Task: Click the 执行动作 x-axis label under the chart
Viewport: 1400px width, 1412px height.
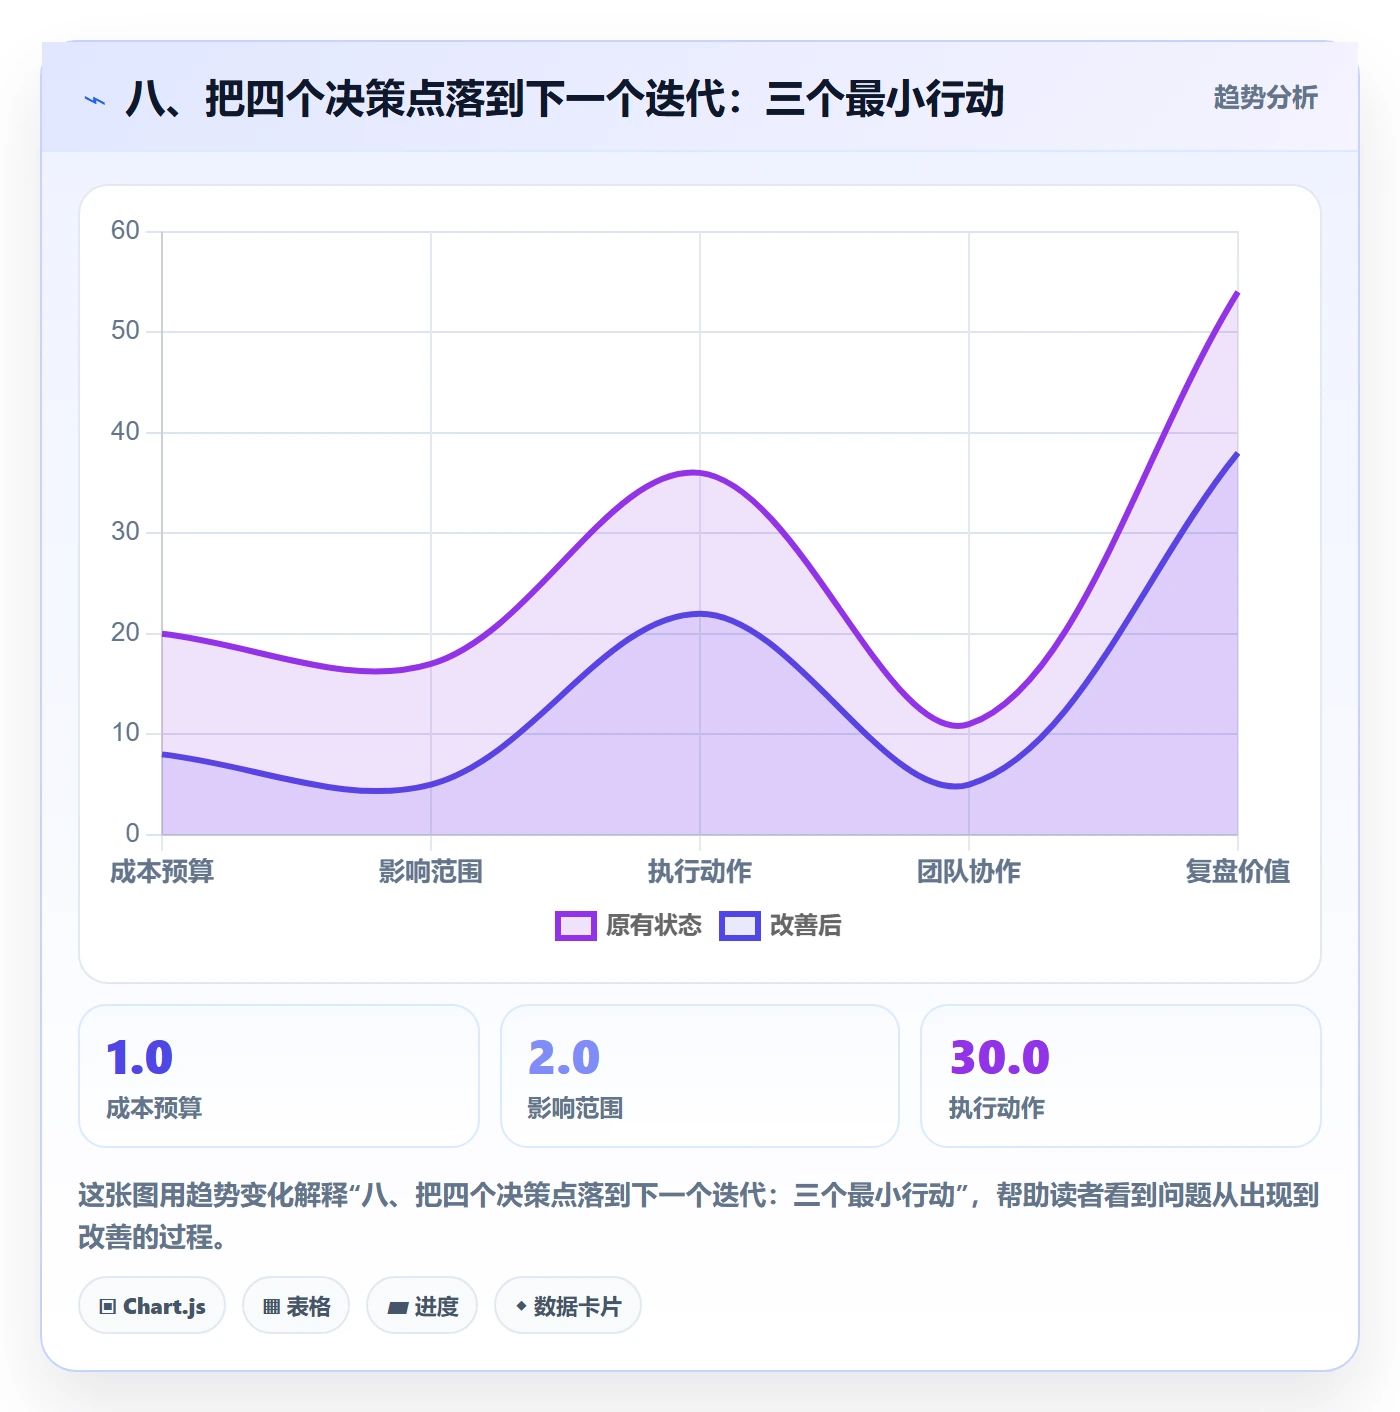Action: pyautogui.click(x=700, y=872)
